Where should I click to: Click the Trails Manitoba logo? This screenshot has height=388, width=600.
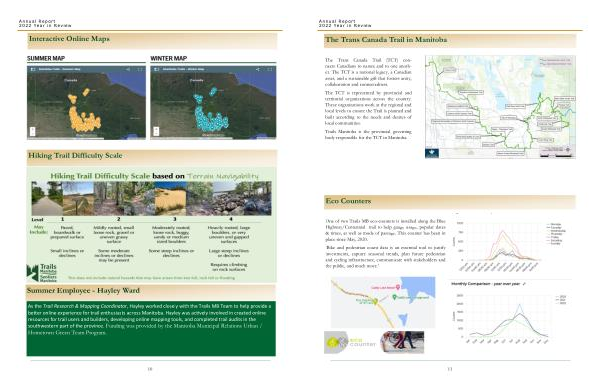[41, 272]
